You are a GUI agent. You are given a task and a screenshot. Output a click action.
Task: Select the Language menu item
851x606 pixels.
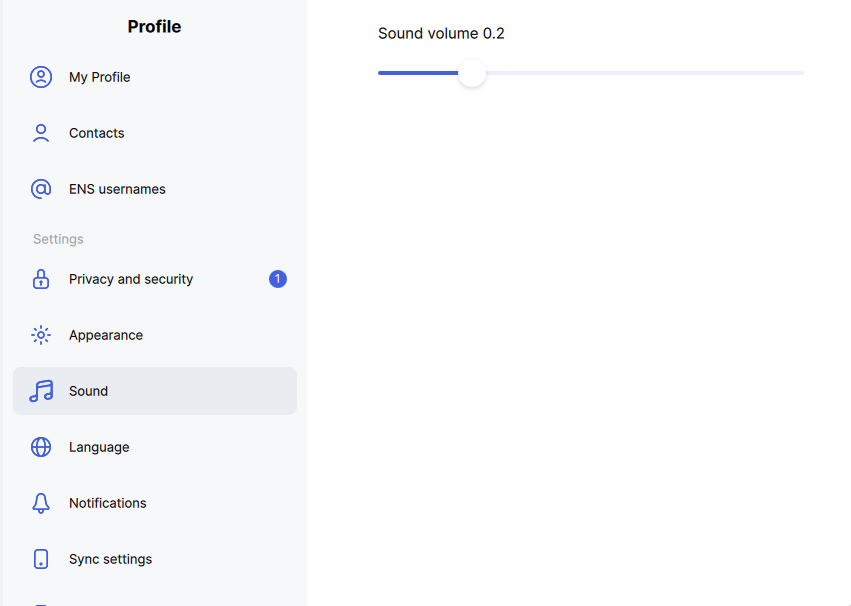point(155,447)
